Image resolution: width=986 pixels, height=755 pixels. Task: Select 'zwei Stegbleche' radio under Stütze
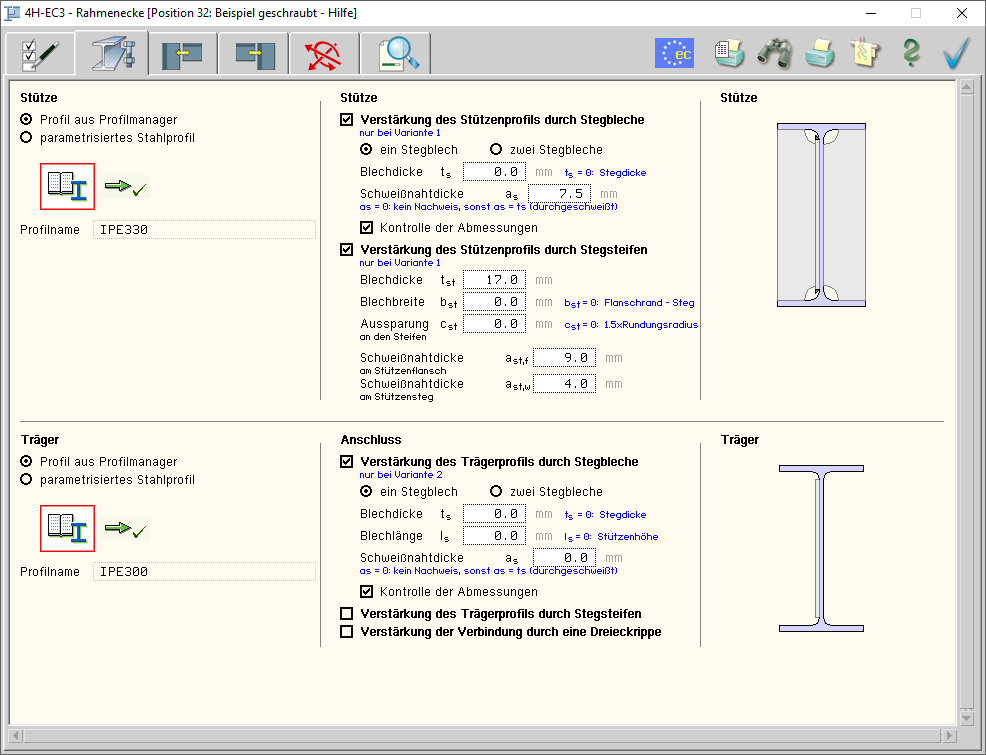coord(496,150)
